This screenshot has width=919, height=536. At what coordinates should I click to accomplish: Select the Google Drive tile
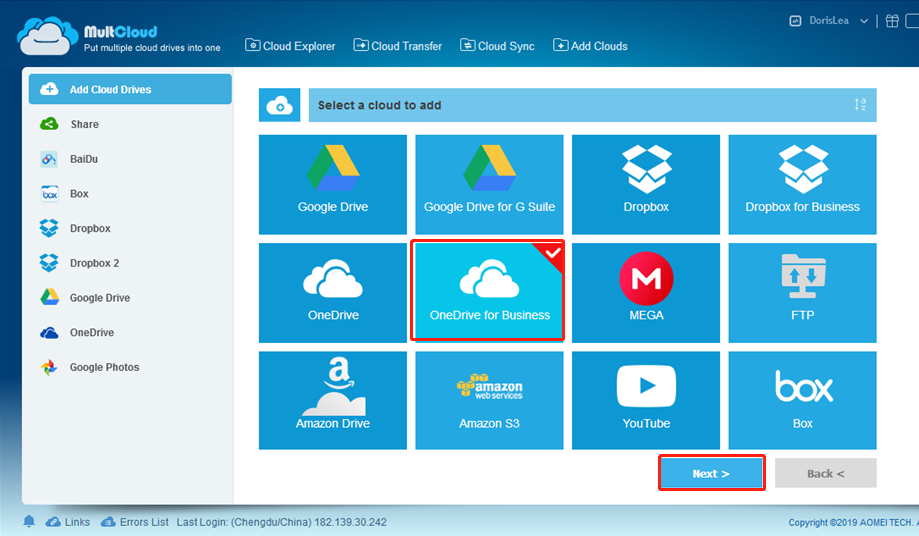(x=333, y=185)
